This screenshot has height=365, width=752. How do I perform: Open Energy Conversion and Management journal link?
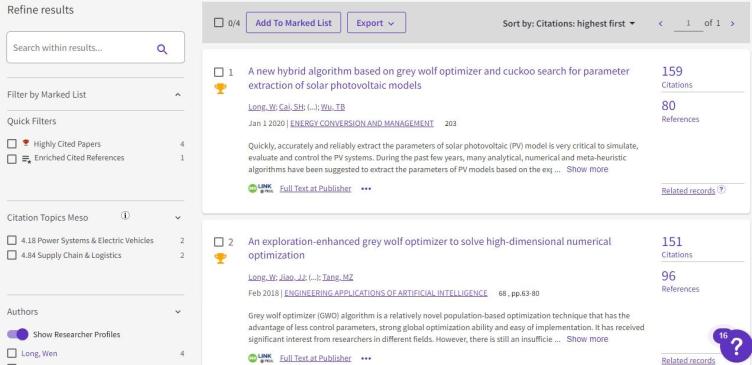[x=362, y=123]
